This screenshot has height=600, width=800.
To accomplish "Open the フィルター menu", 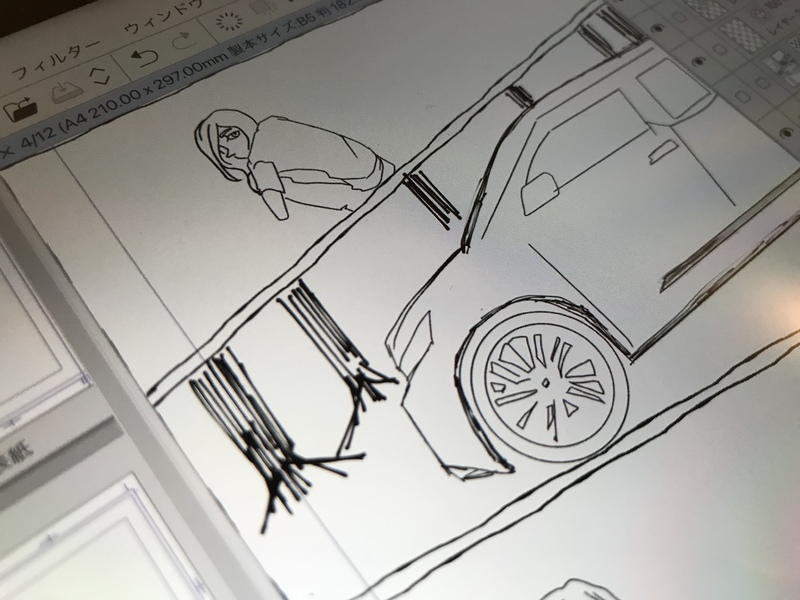I will pyautogui.click(x=56, y=60).
